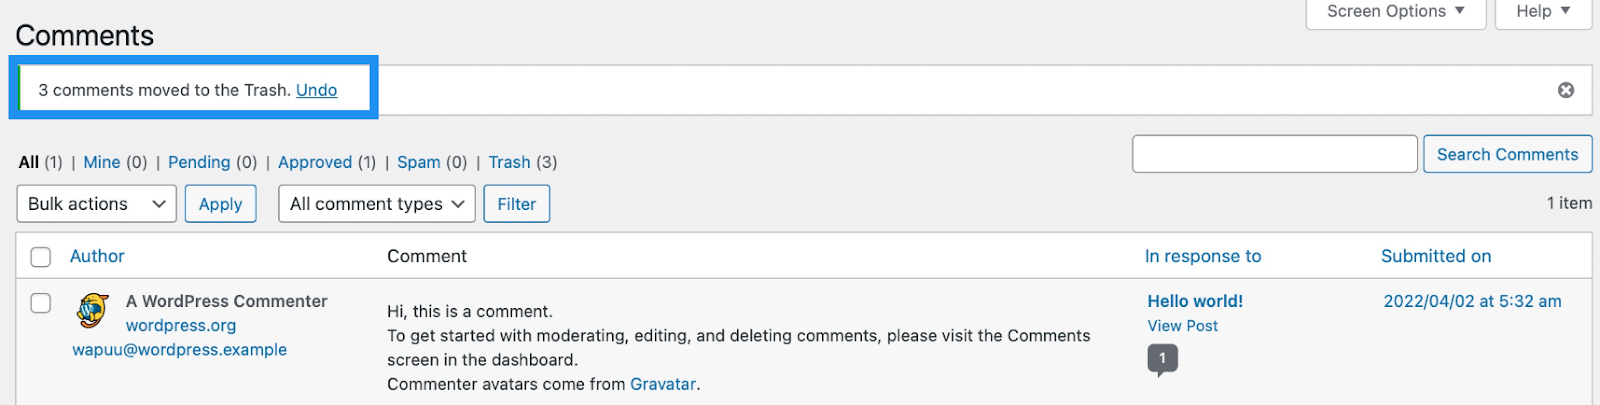The image size is (1600, 405).
Task: Click the Apply button for bulk actions
Action: pos(221,204)
